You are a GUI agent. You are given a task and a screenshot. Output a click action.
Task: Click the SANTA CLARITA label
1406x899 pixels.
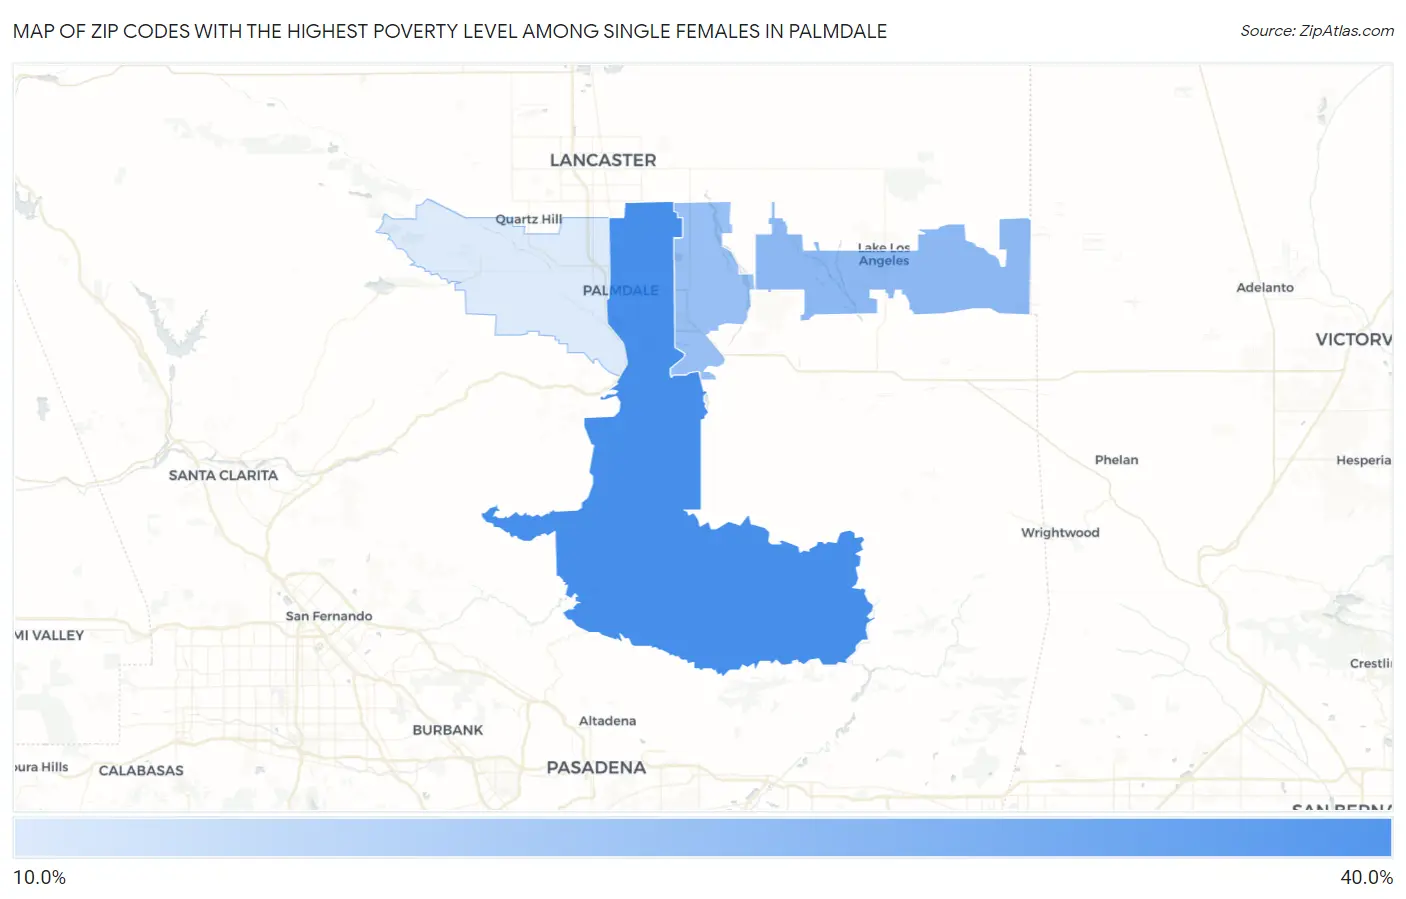[223, 475]
